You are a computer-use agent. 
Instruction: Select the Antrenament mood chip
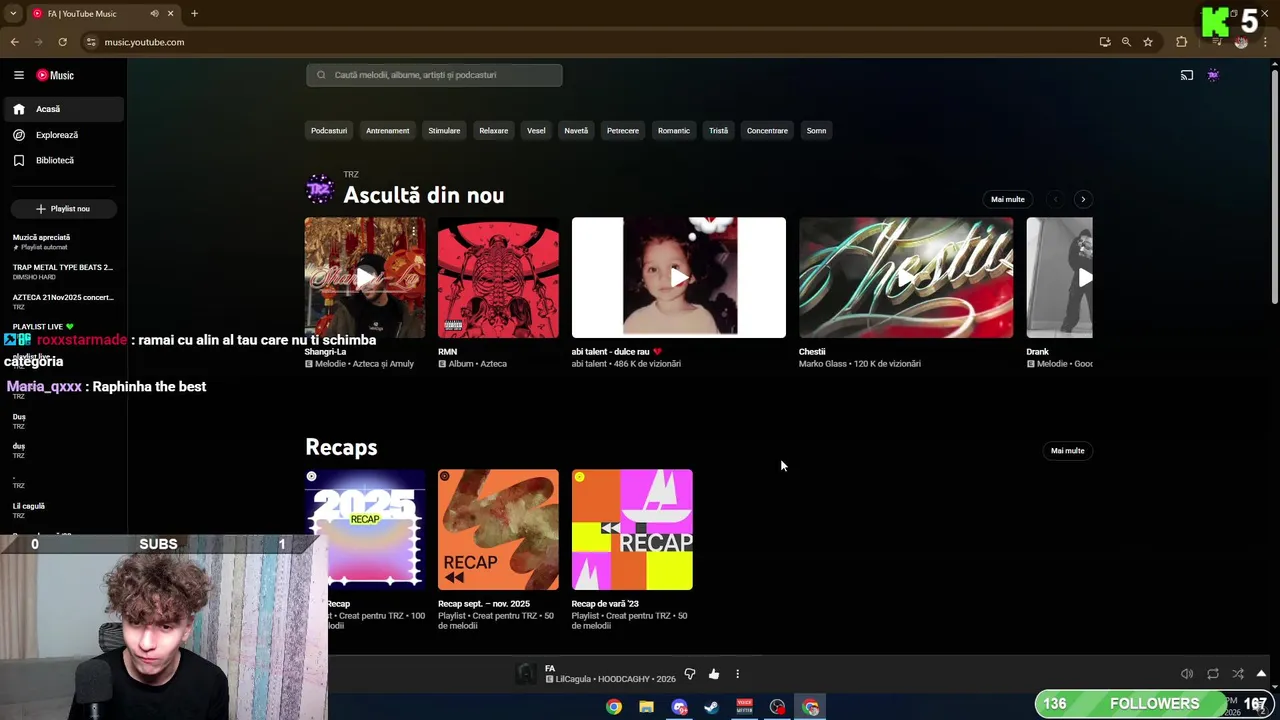click(x=388, y=131)
